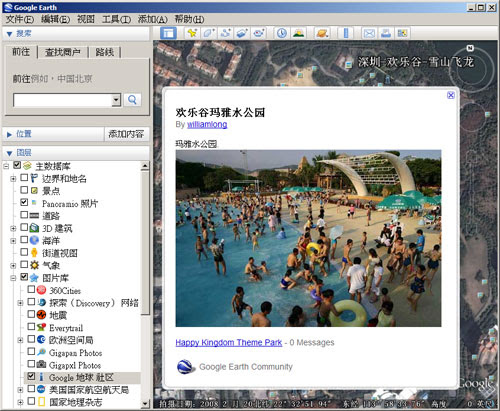500x411 pixels.
Task: Enable the 边界和地名 borders layer checkbox
Action: pos(24,177)
